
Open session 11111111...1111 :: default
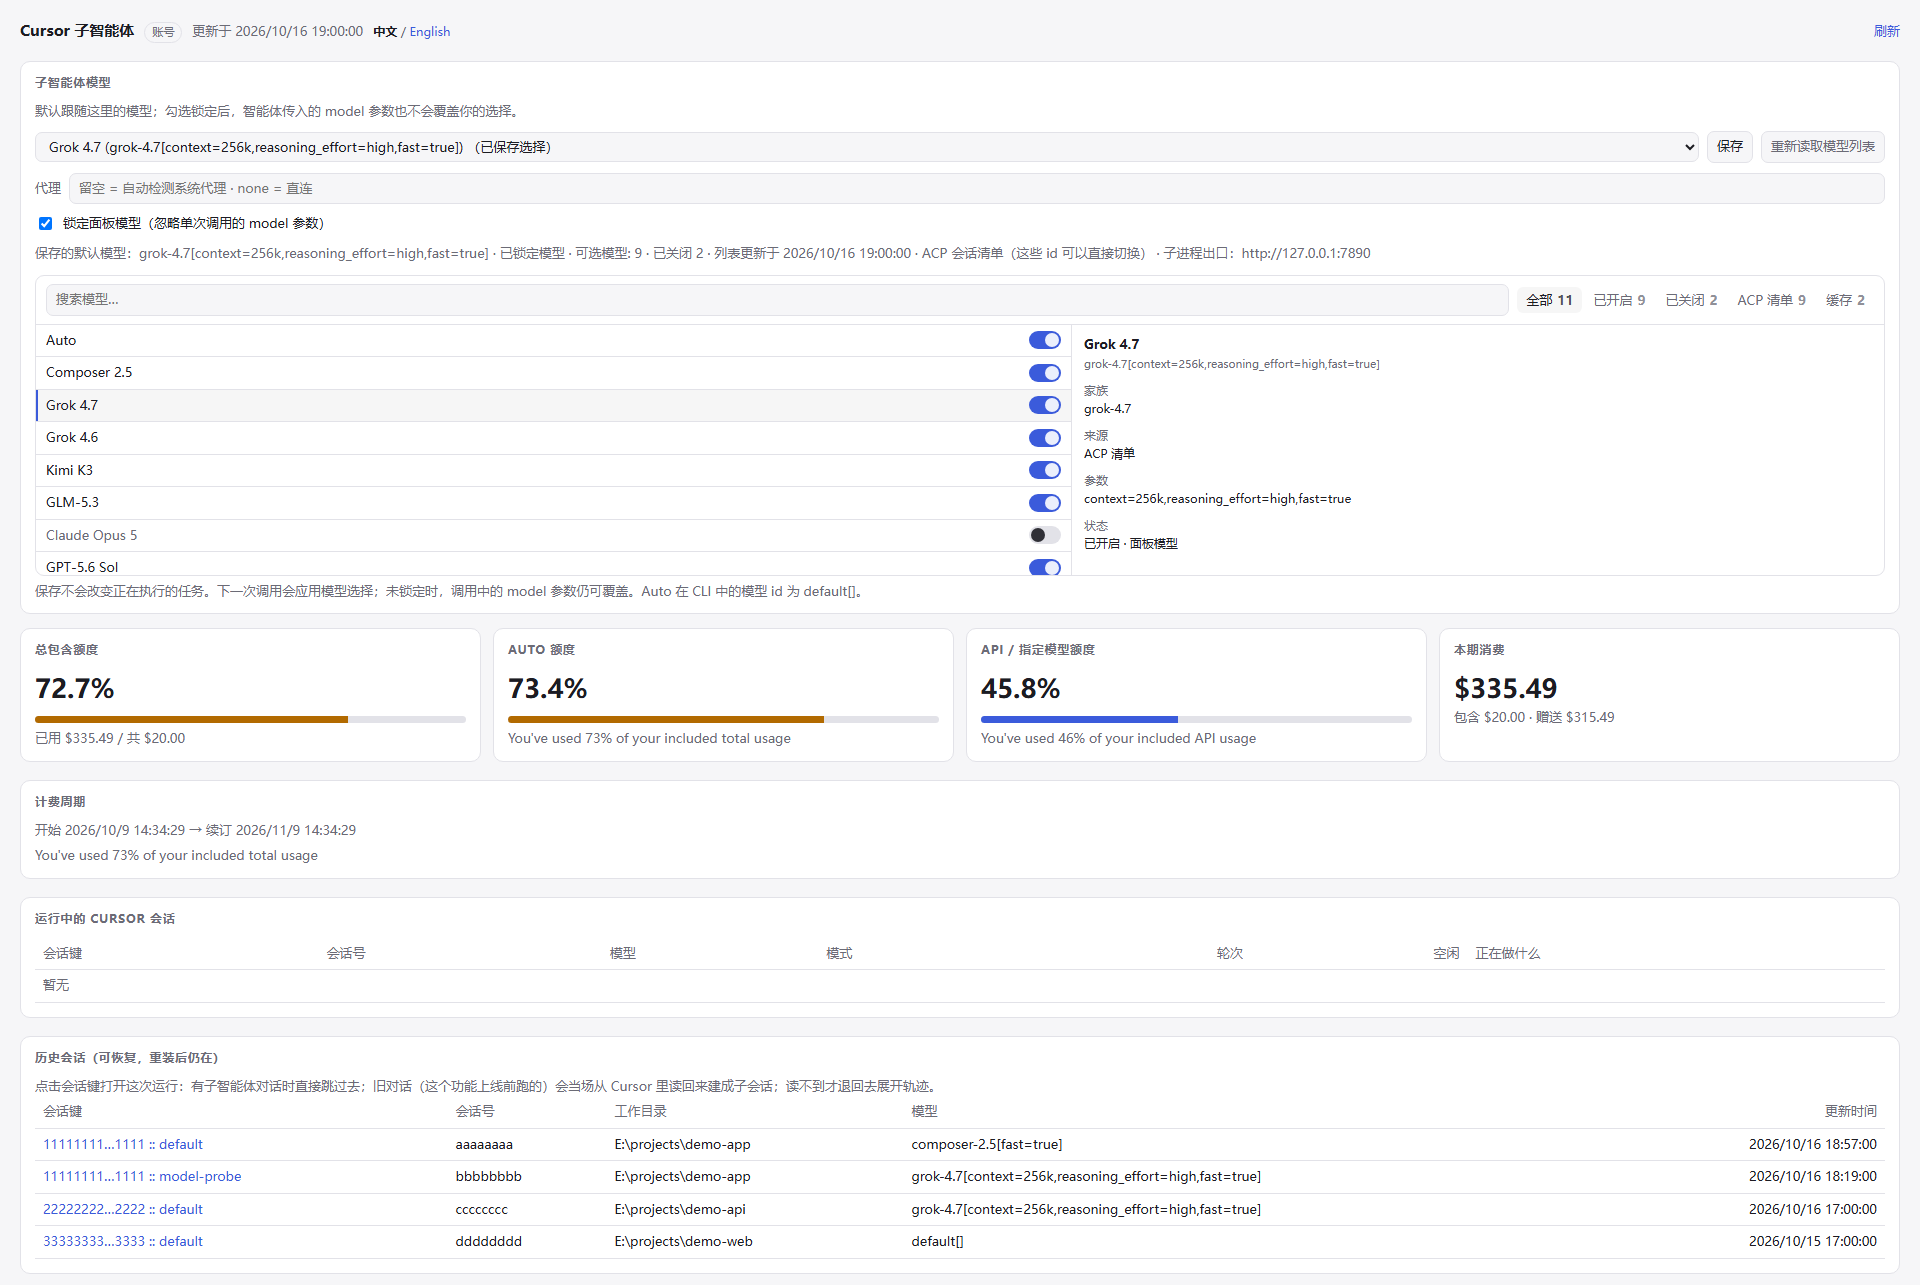tap(123, 1144)
